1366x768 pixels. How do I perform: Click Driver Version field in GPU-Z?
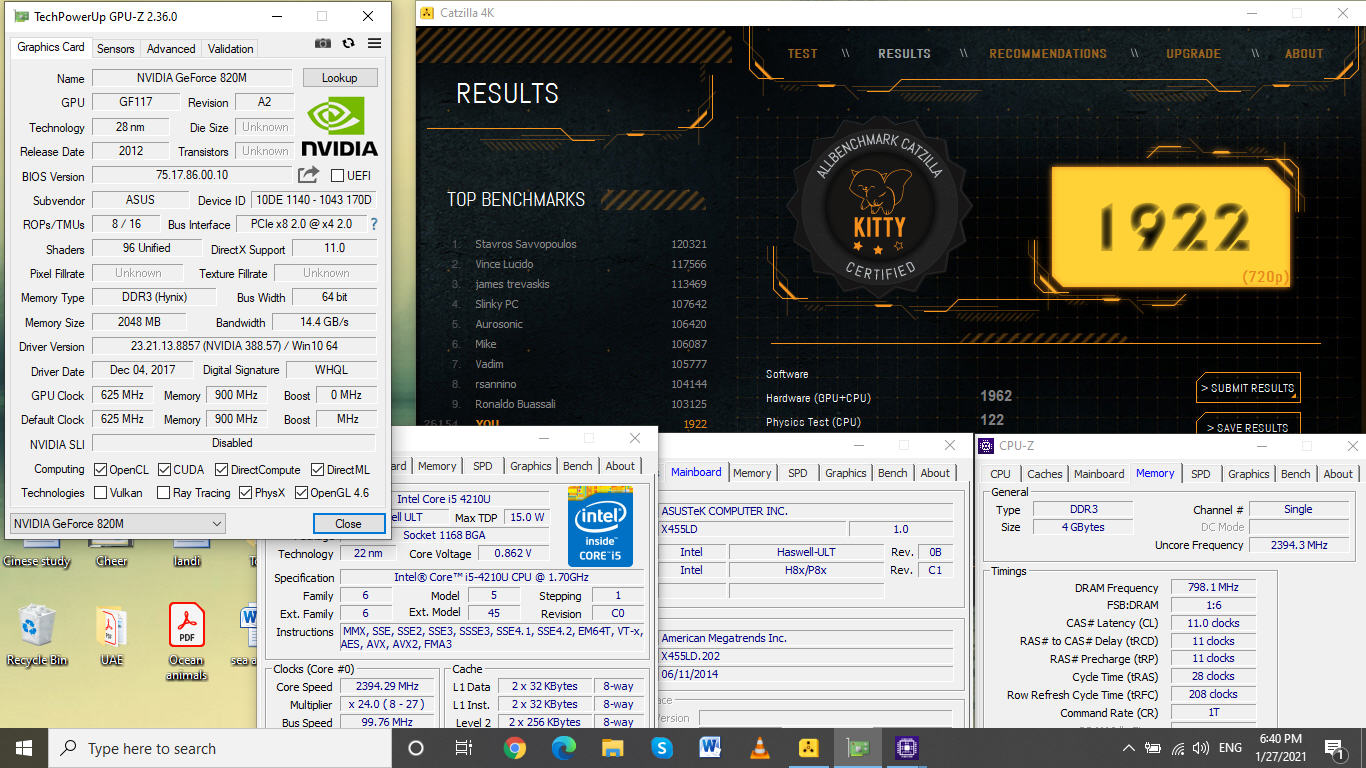click(234, 346)
